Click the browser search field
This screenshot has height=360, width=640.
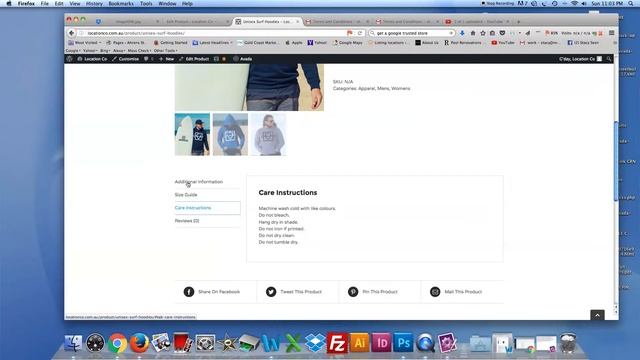coord(411,33)
